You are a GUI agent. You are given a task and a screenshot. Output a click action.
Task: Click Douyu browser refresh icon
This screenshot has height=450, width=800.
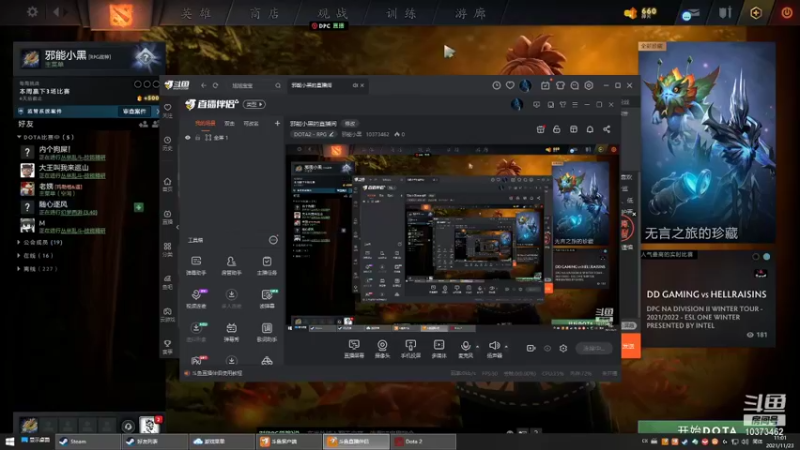tap(215, 85)
